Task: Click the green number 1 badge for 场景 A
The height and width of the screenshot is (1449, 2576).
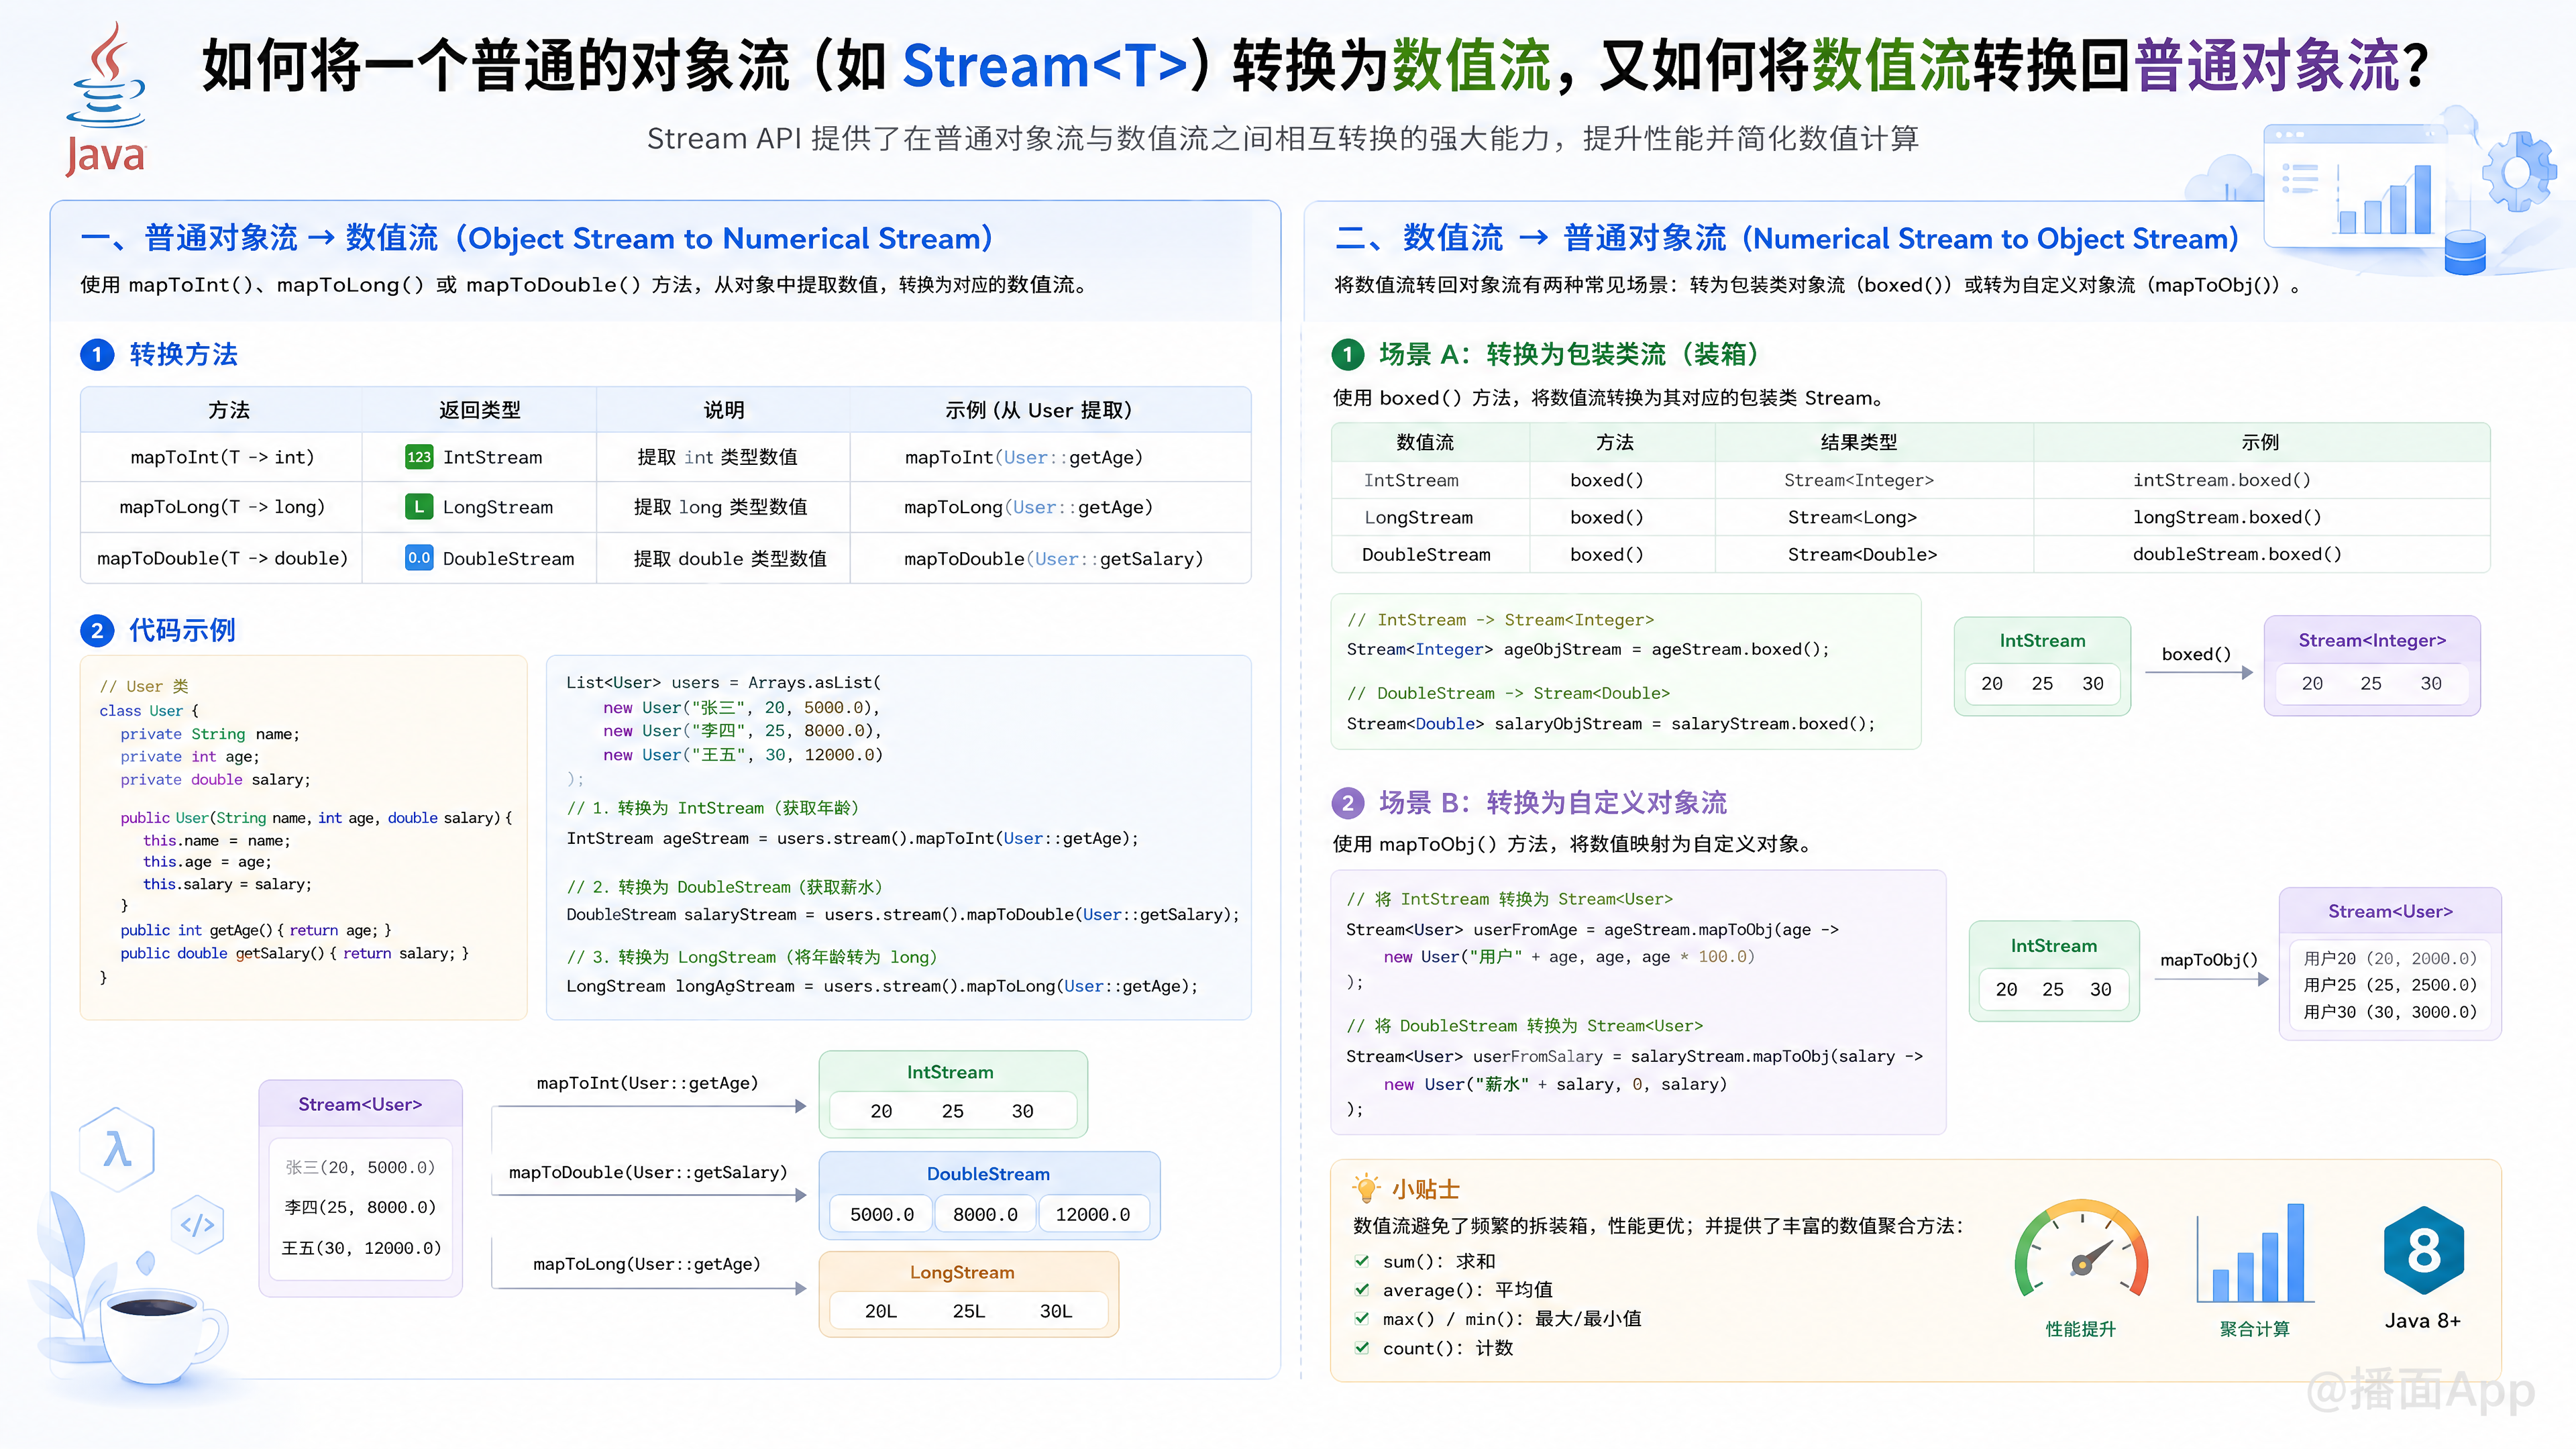Action: tap(1348, 354)
